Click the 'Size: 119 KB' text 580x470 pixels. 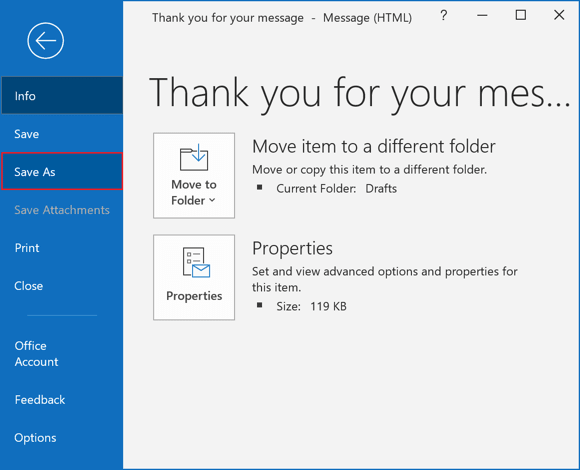[311, 306]
